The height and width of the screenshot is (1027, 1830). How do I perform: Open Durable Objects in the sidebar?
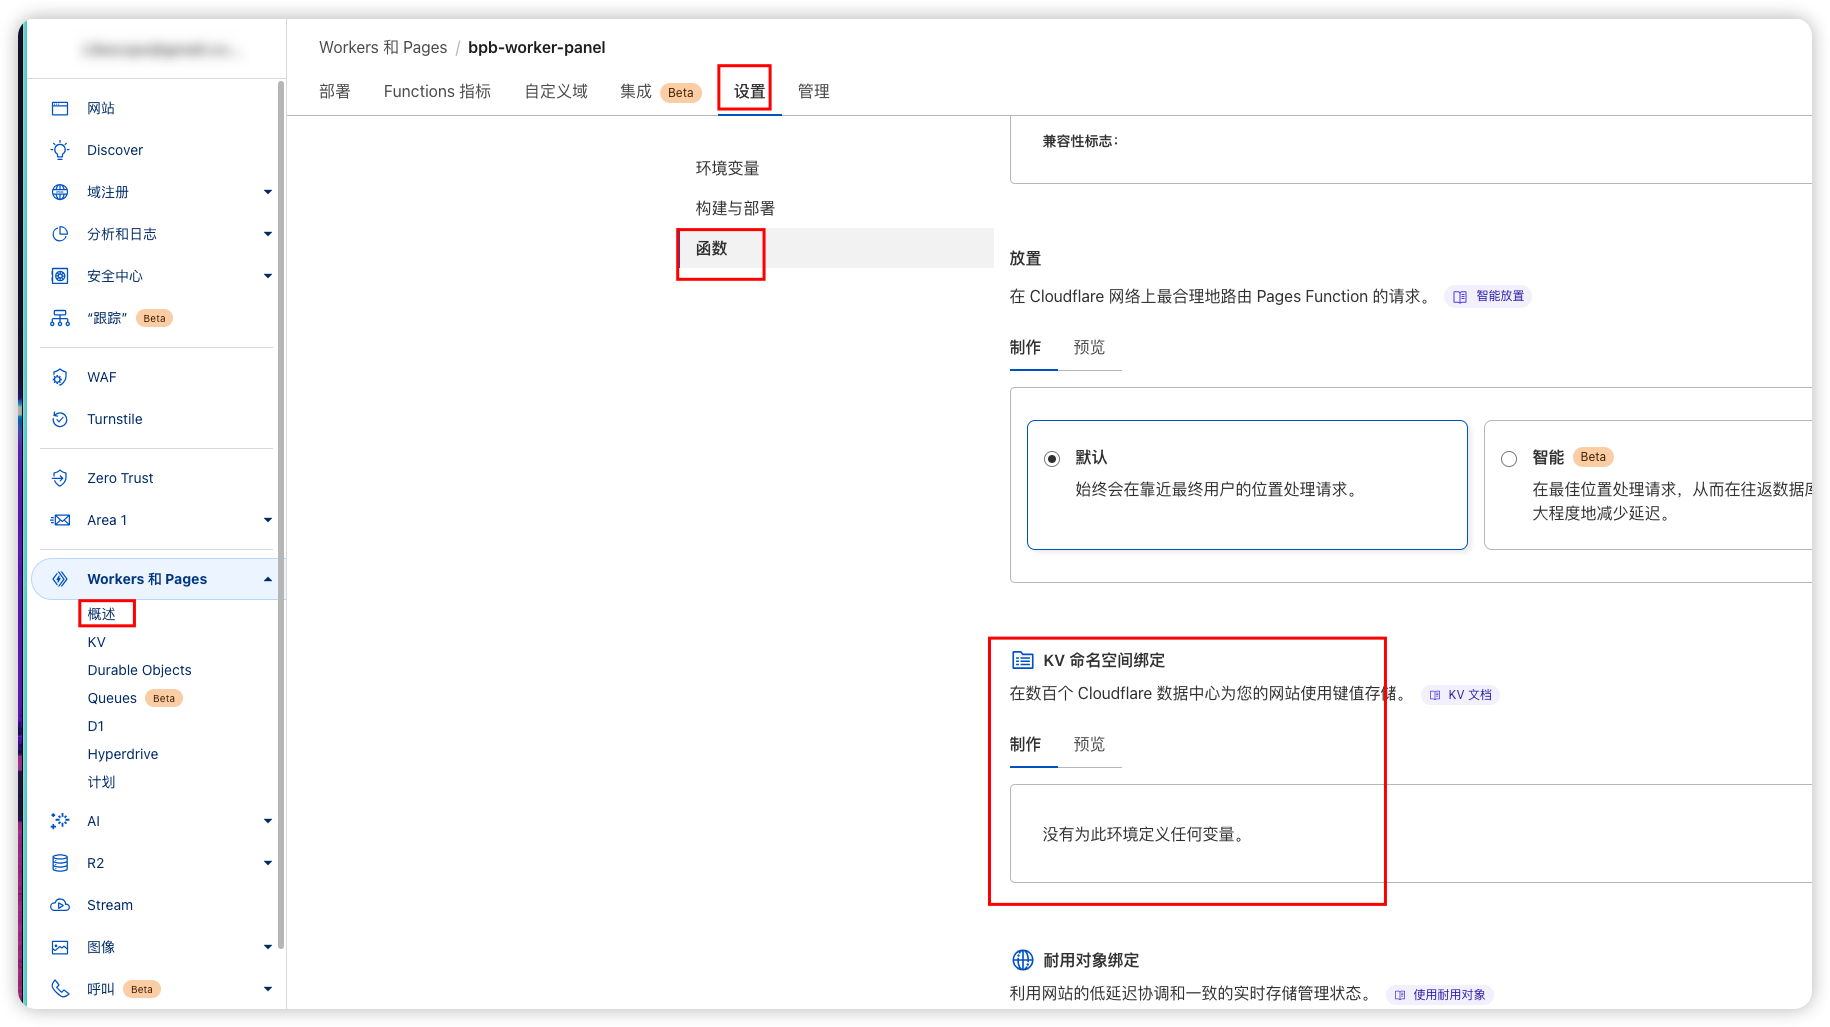point(139,670)
